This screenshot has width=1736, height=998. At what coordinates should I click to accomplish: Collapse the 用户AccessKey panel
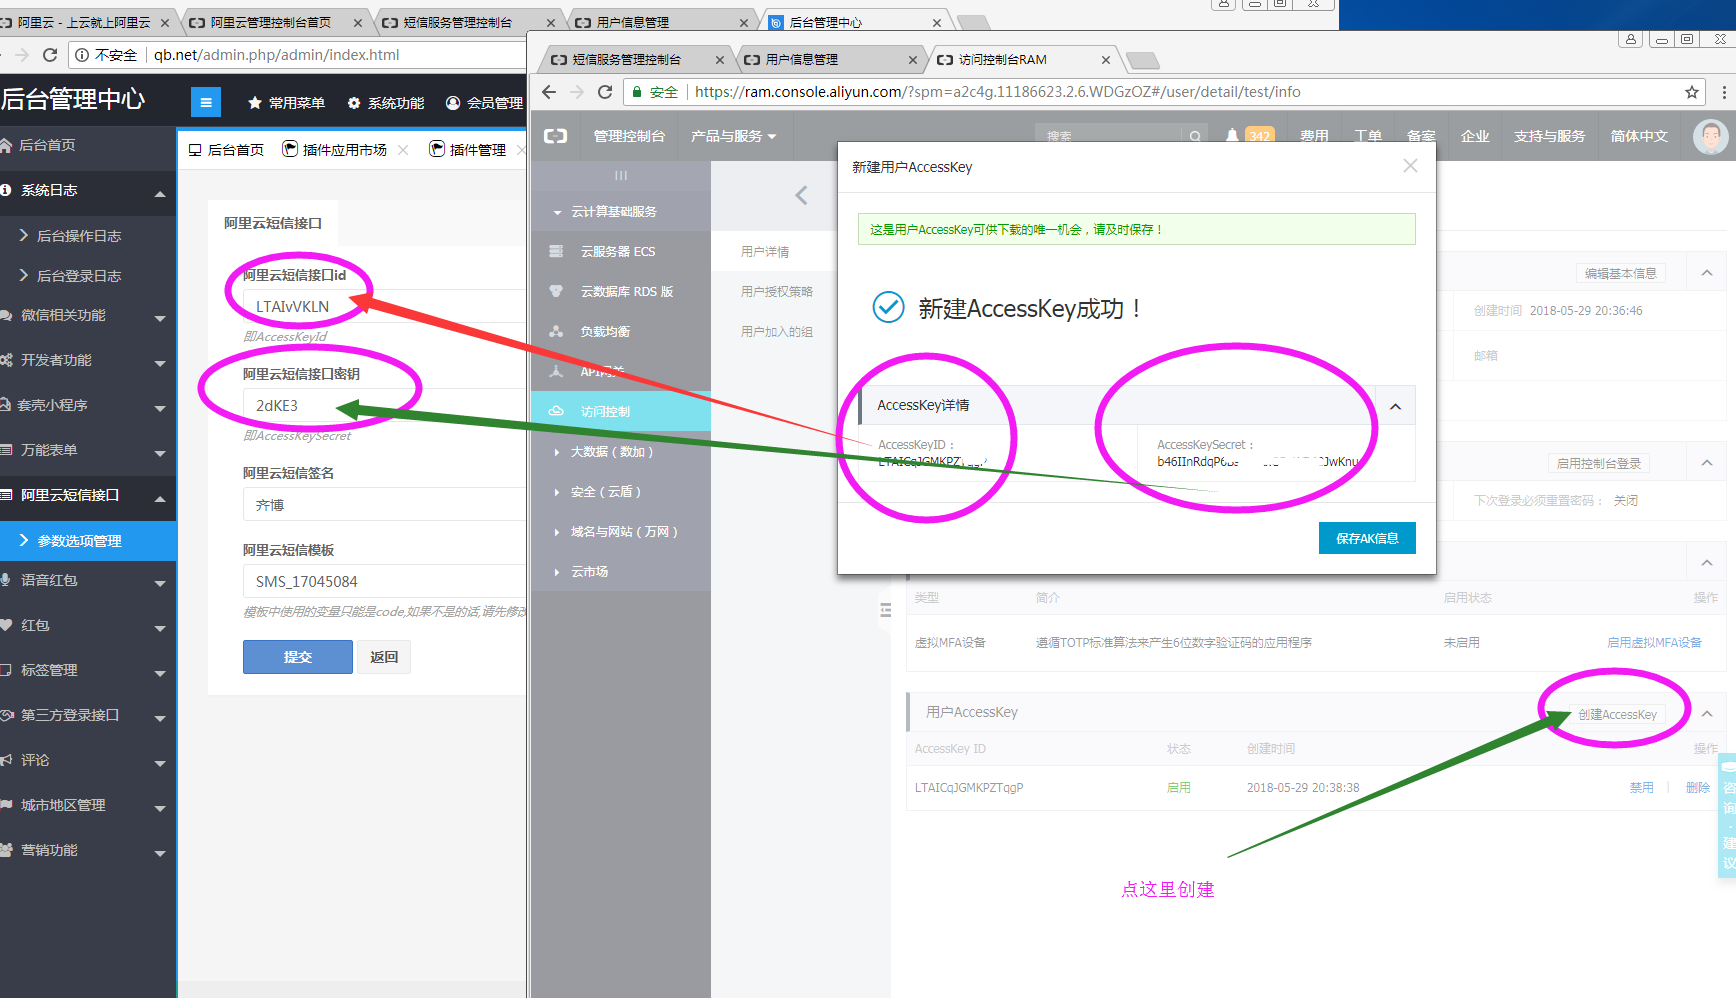[1707, 713]
